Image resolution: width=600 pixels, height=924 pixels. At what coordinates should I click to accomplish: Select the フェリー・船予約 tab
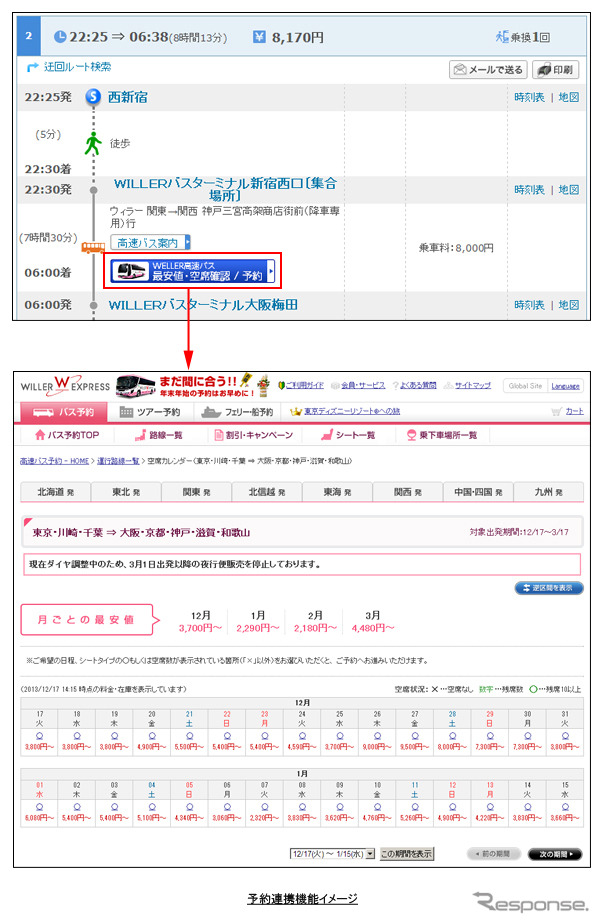pos(237,412)
